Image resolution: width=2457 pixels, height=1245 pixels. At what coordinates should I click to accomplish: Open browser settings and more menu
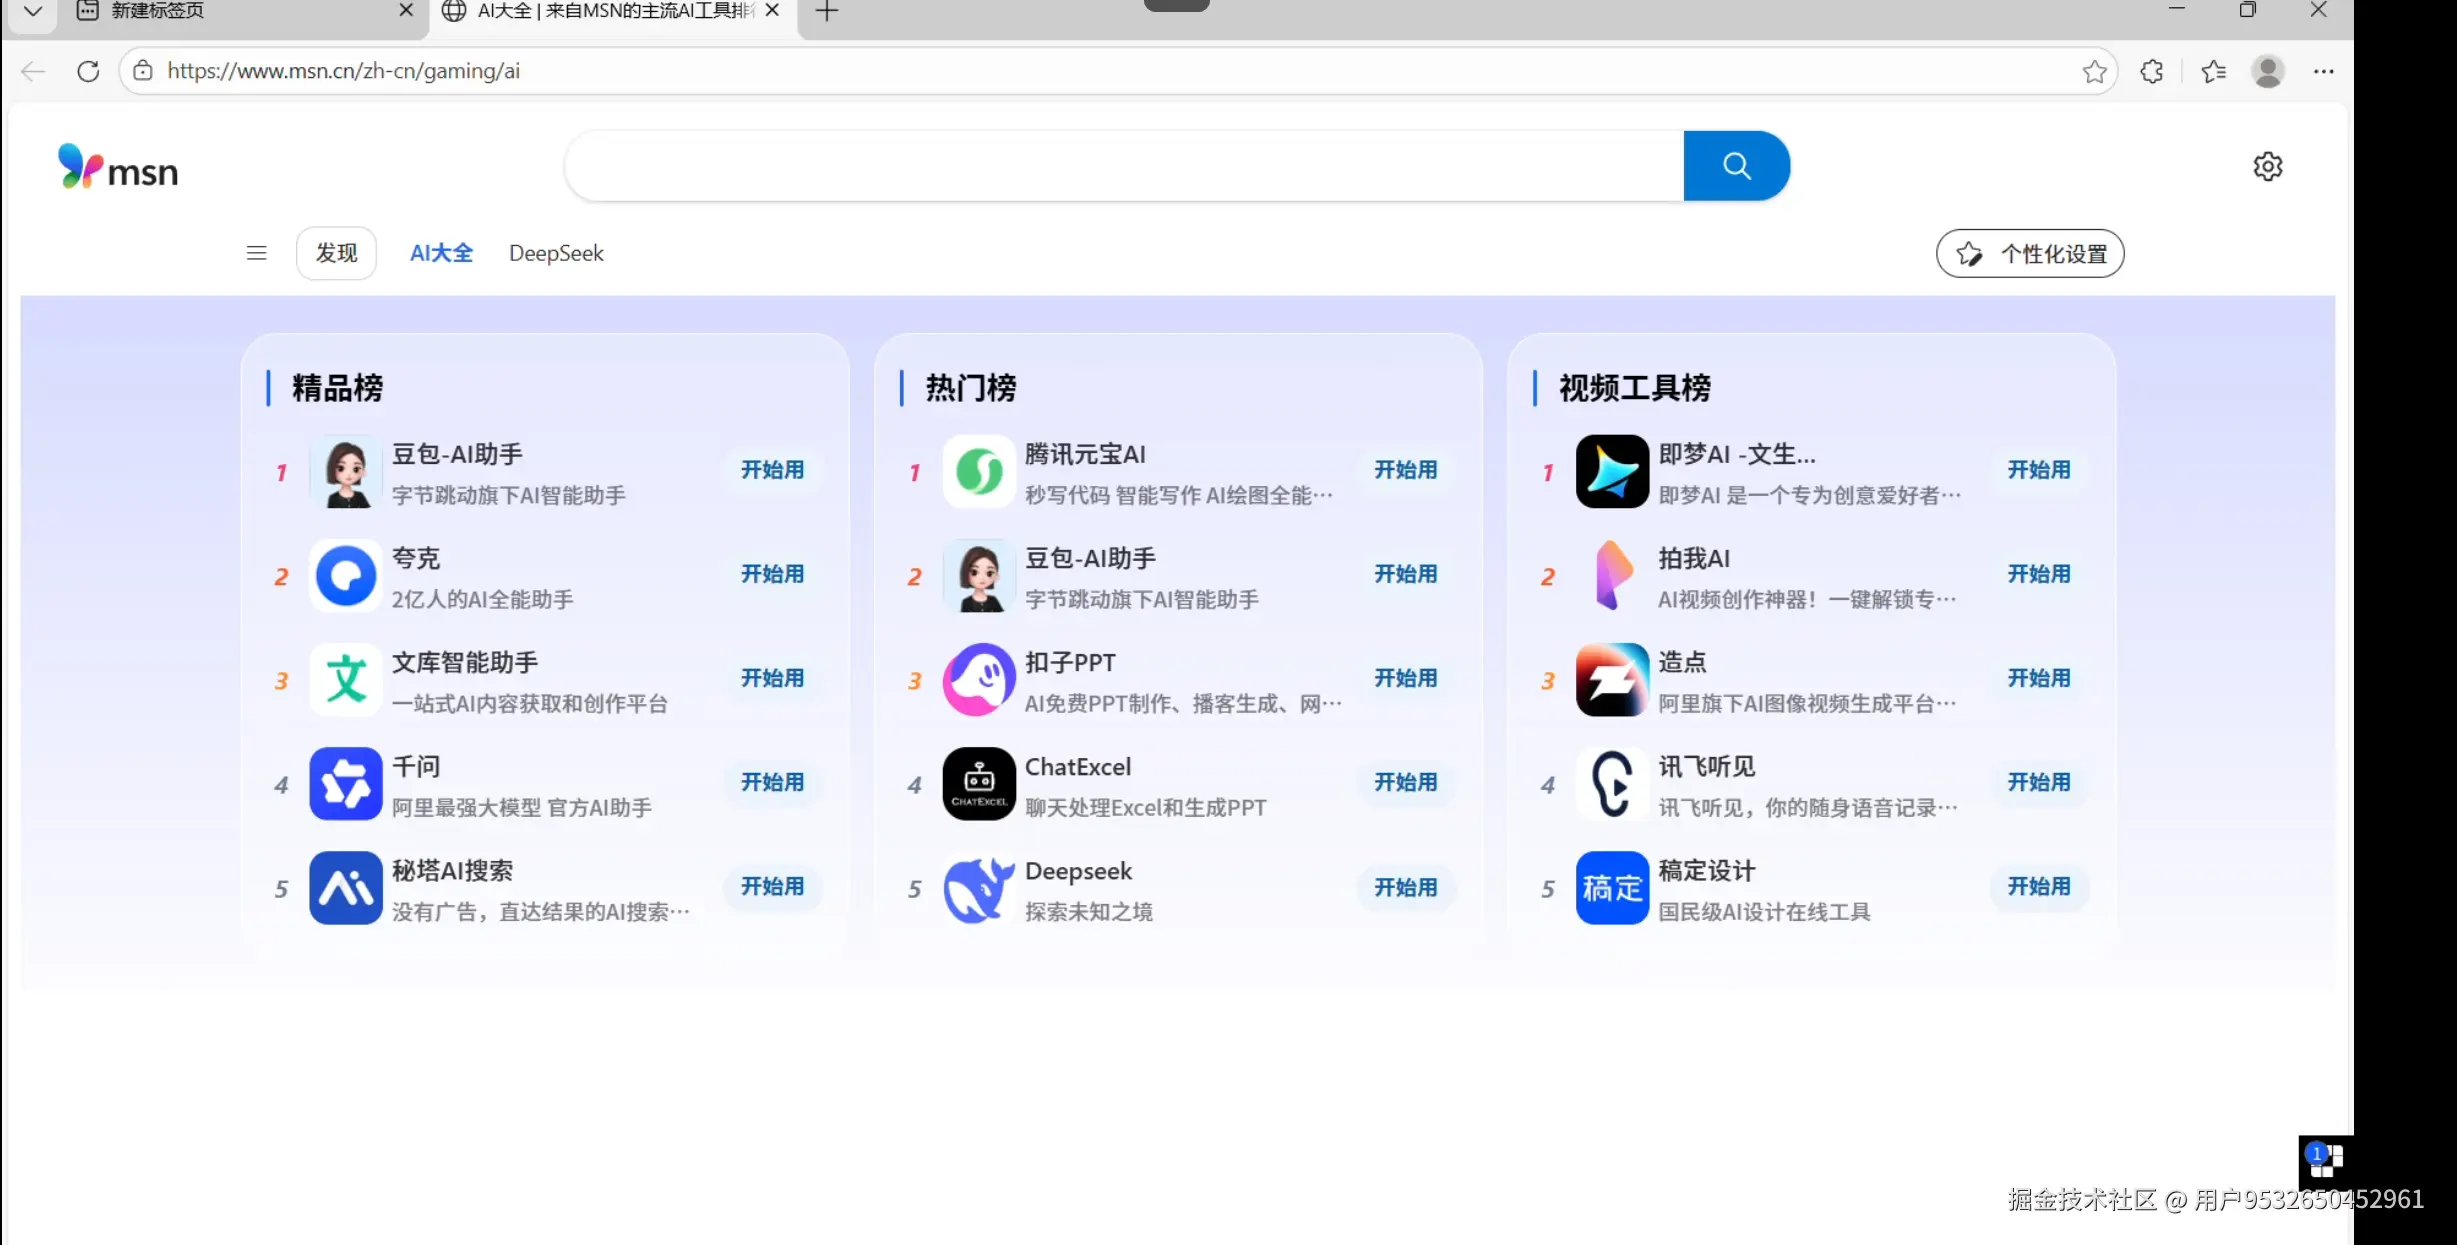pyautogui.click(x=2323, y=71)
